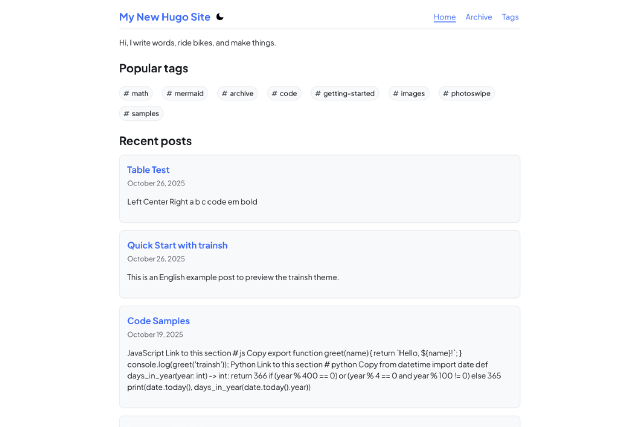Open the My New Hugo Site homepage link
Image resolution: width=640 pixels, height=427 pixels.
point(165,17)
